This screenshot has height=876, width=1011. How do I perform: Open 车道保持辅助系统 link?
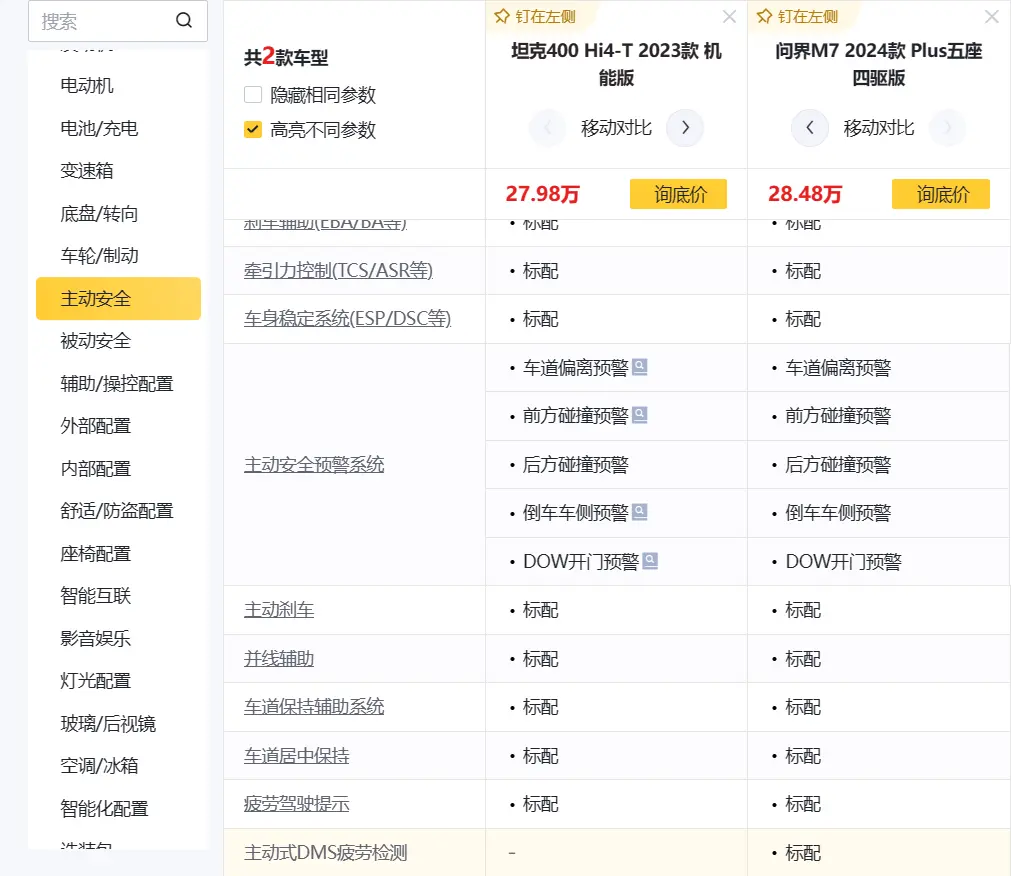click(x=314, y=706)
